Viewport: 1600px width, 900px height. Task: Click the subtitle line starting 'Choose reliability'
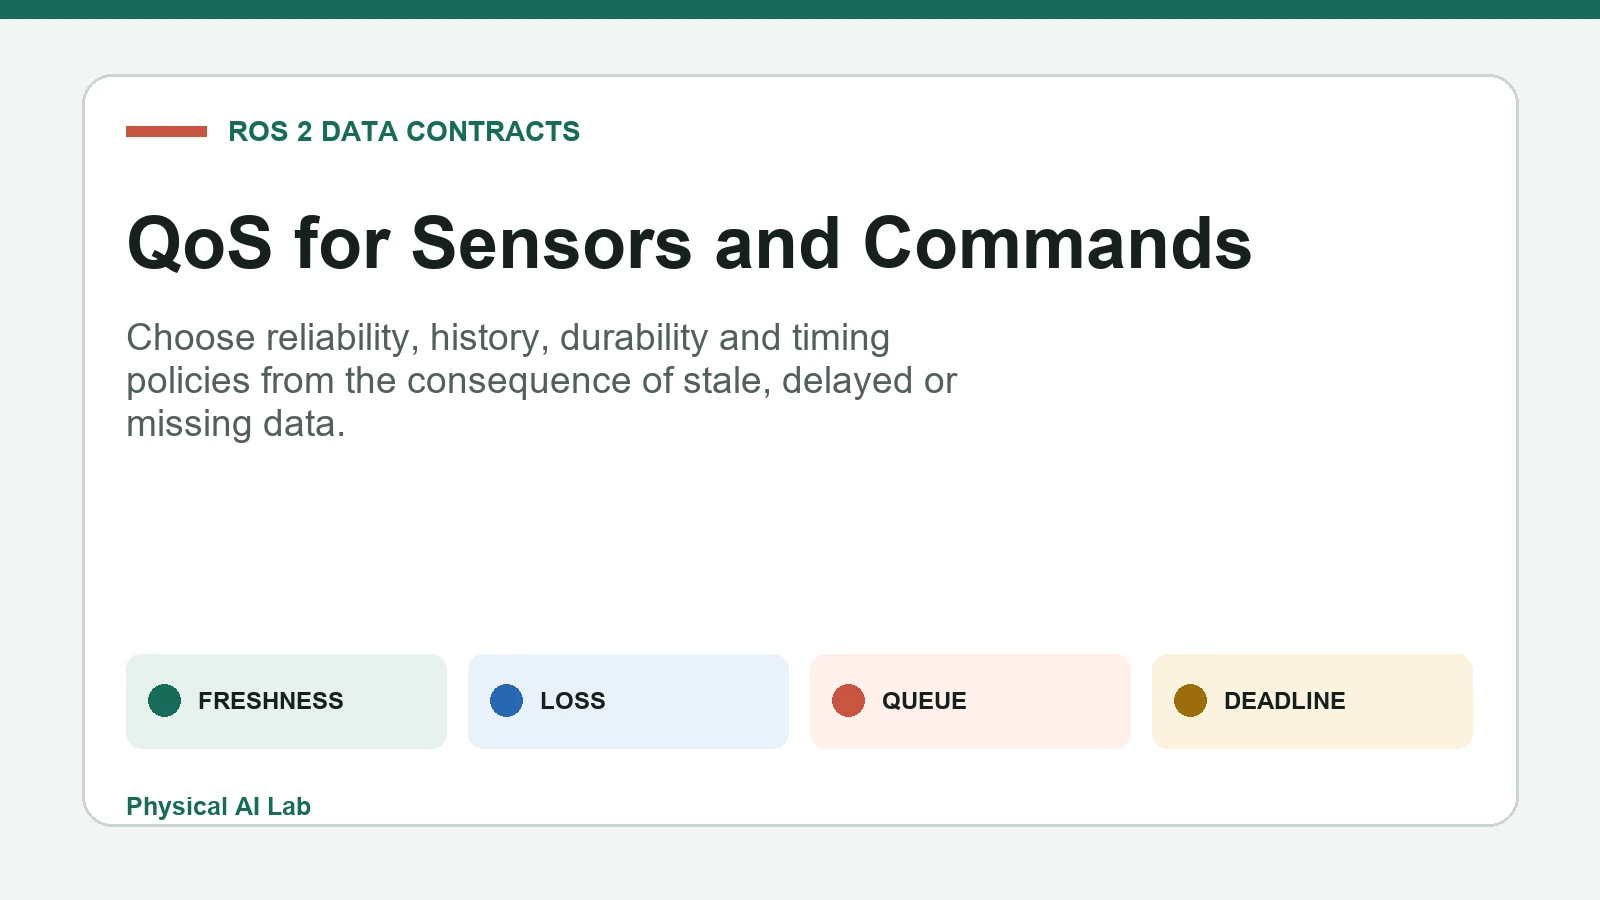(x=508, y=338)
